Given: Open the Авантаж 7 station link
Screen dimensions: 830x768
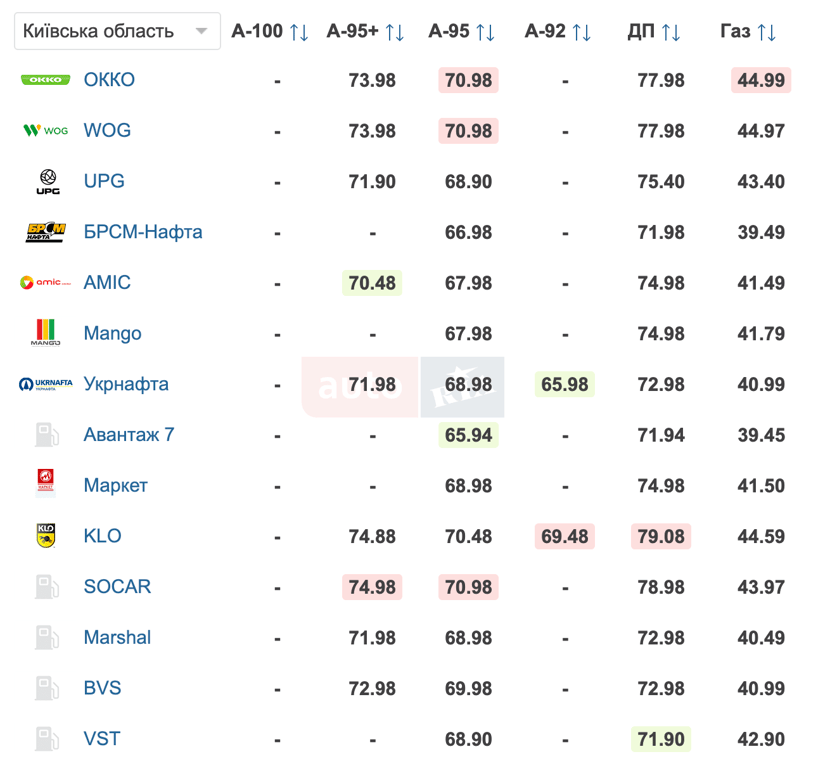Looking at the screenshot, I should (129, 435).
